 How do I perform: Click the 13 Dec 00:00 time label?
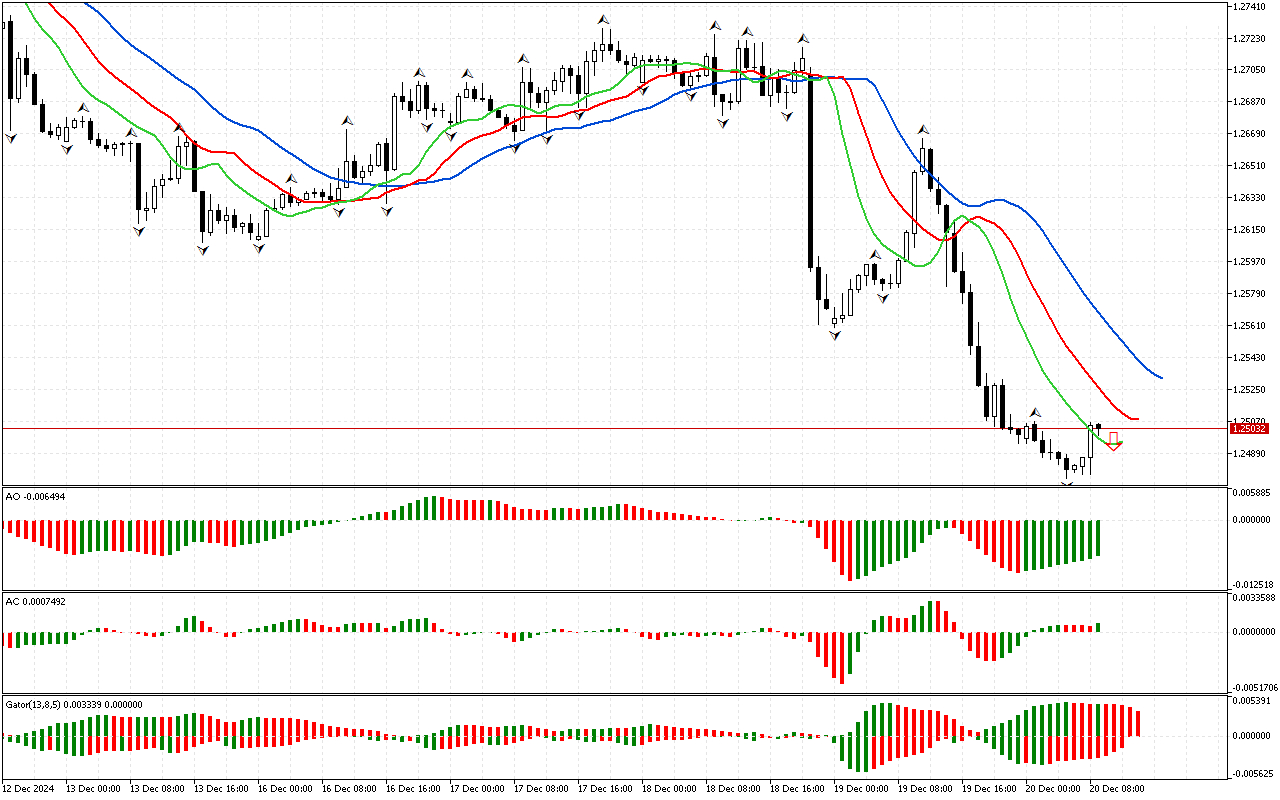[x=93, y=789]
